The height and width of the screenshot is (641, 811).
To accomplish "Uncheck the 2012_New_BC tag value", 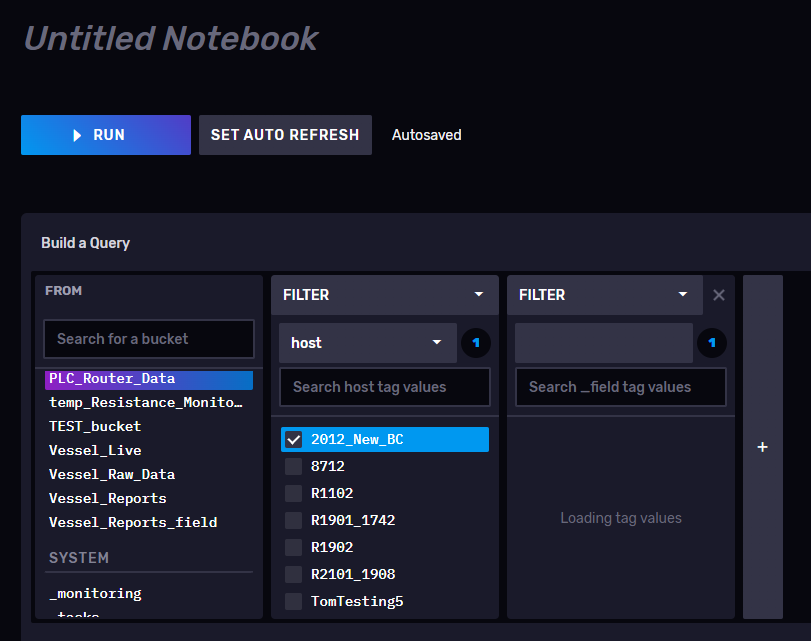I will pyautogui.click(x=293, y=439).
